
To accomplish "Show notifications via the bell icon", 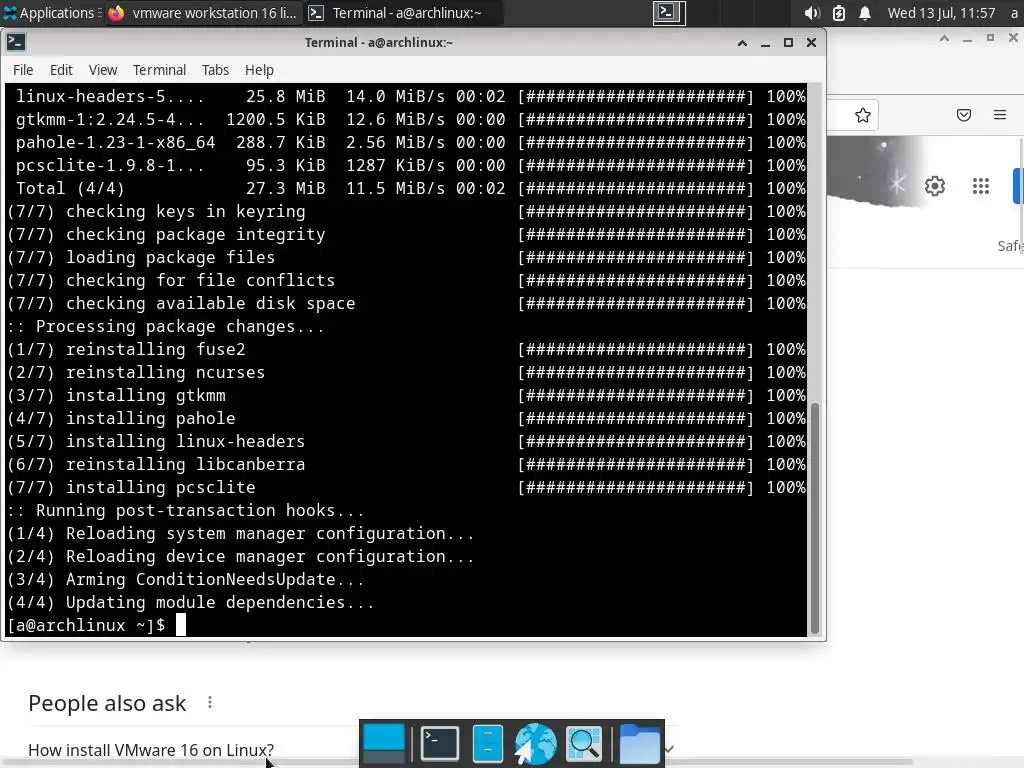I will pyautogui.click(x=865, y=12).
